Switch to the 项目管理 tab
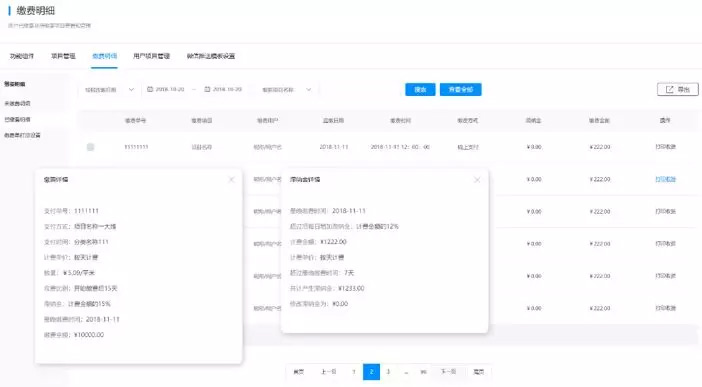702x387 pixels. click(63, 56)
